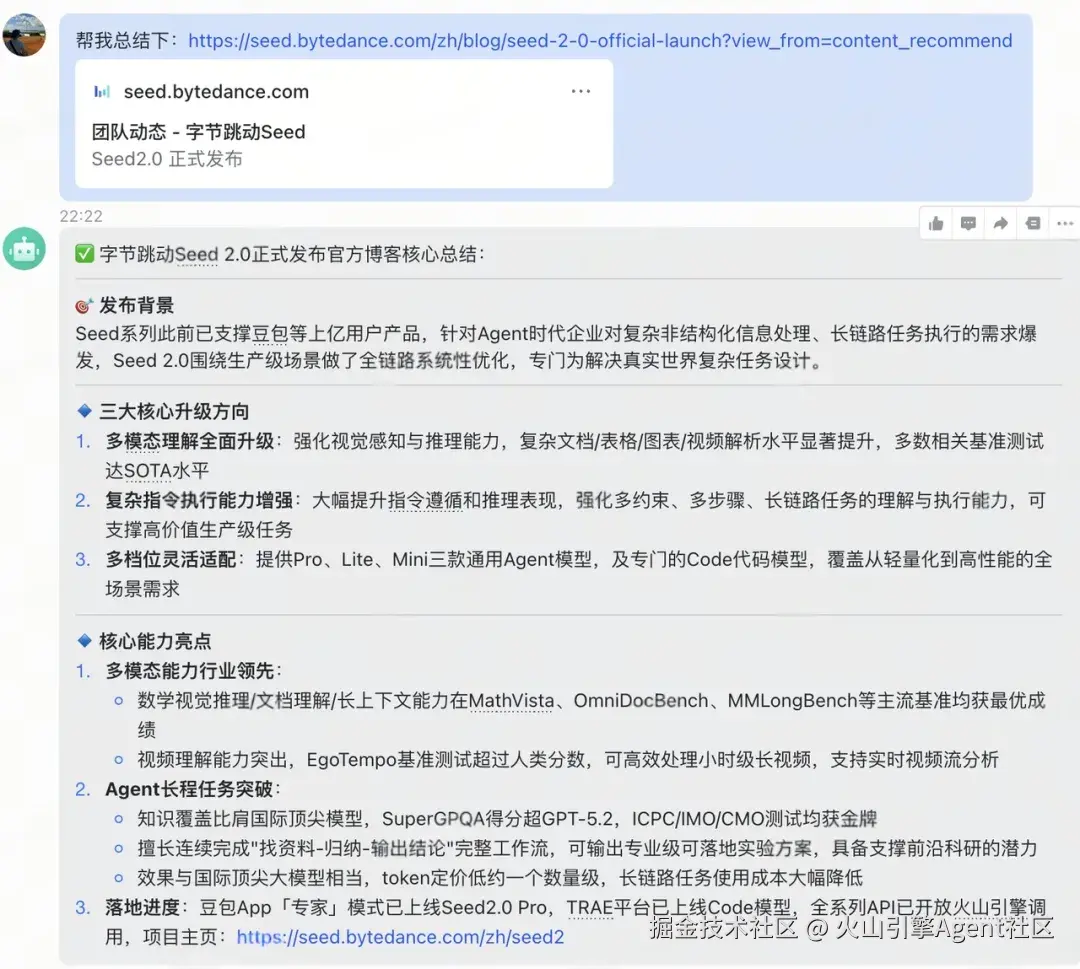This screenshot has width=1080, height=969.
Task: Click the bold text Agent长程任务突破
Action: 189,789
